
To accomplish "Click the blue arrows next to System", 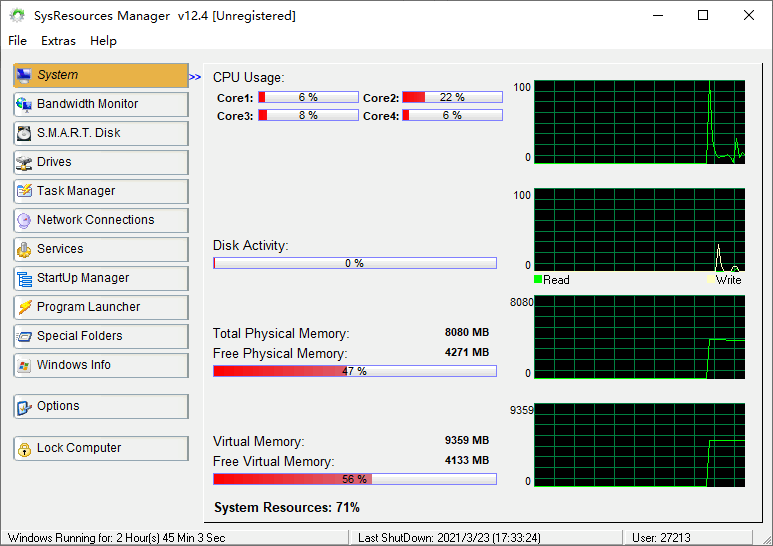I will click(x=195, y=75).
